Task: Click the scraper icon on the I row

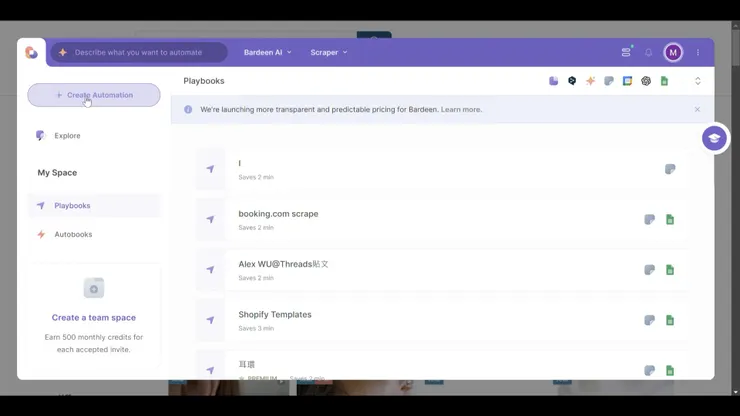Action: [x=670, y=169]
